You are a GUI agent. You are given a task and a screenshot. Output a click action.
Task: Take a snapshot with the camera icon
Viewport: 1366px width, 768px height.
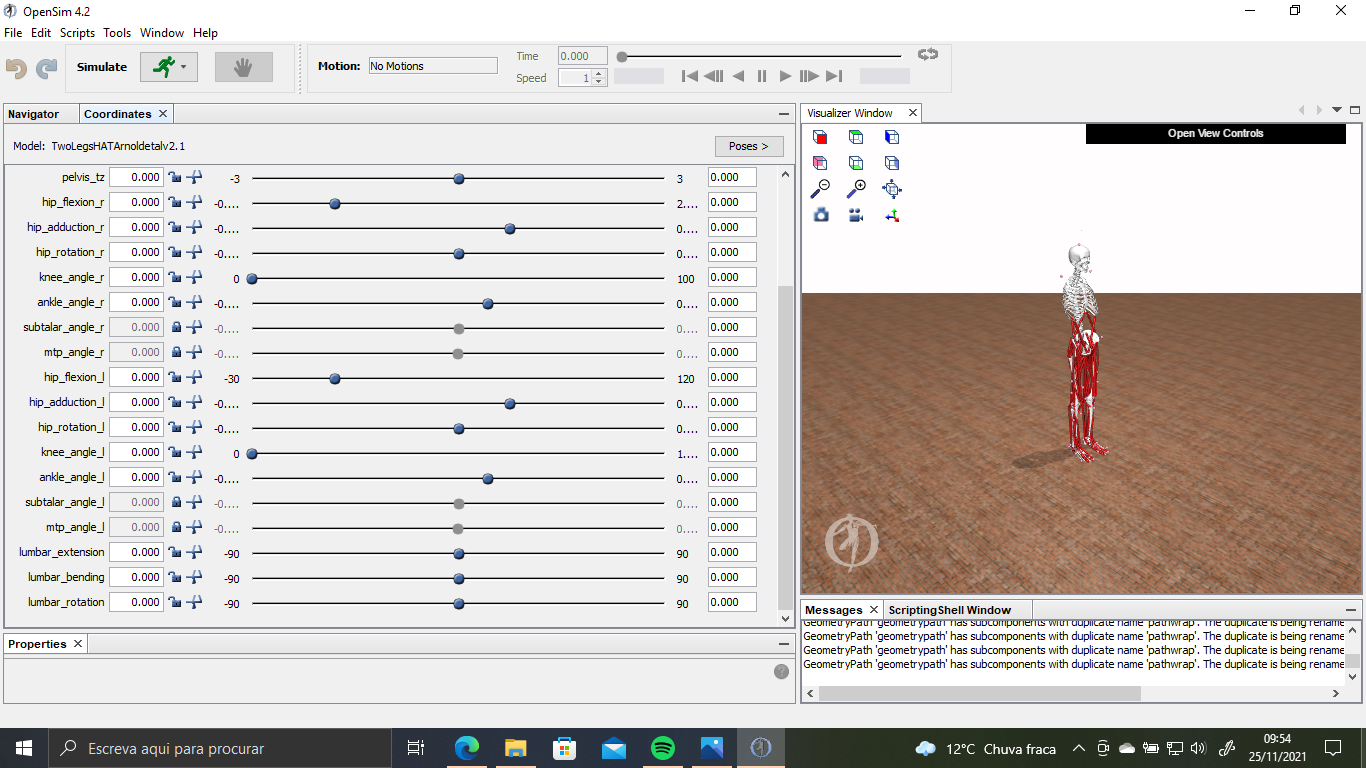821,214
